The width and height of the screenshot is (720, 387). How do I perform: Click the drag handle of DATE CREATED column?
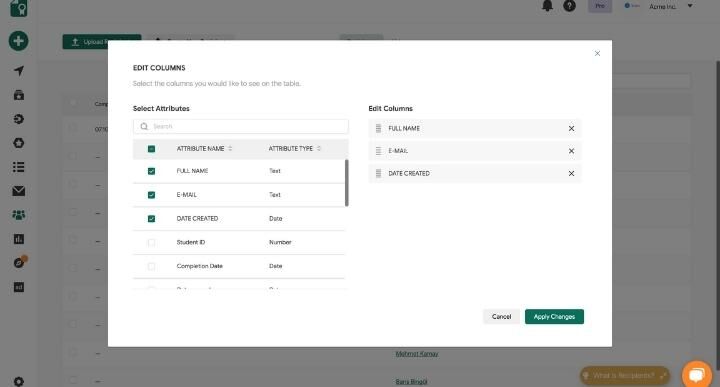pos(378,174)
